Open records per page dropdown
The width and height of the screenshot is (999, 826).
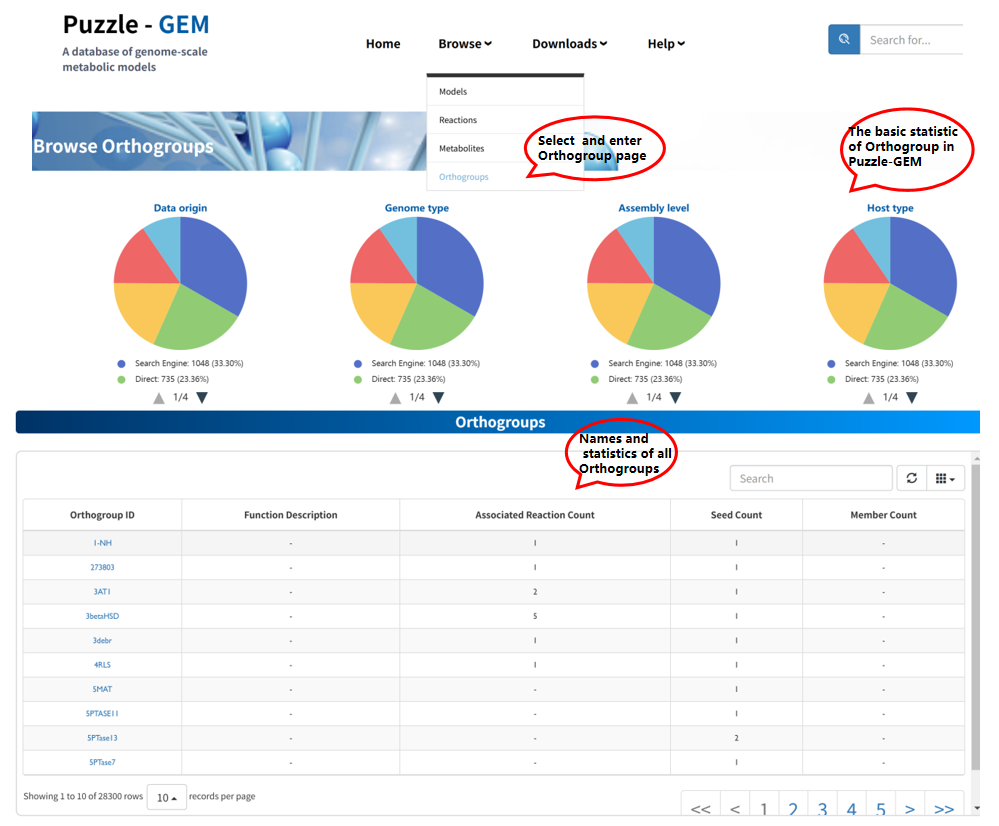(x=166, y=797)
